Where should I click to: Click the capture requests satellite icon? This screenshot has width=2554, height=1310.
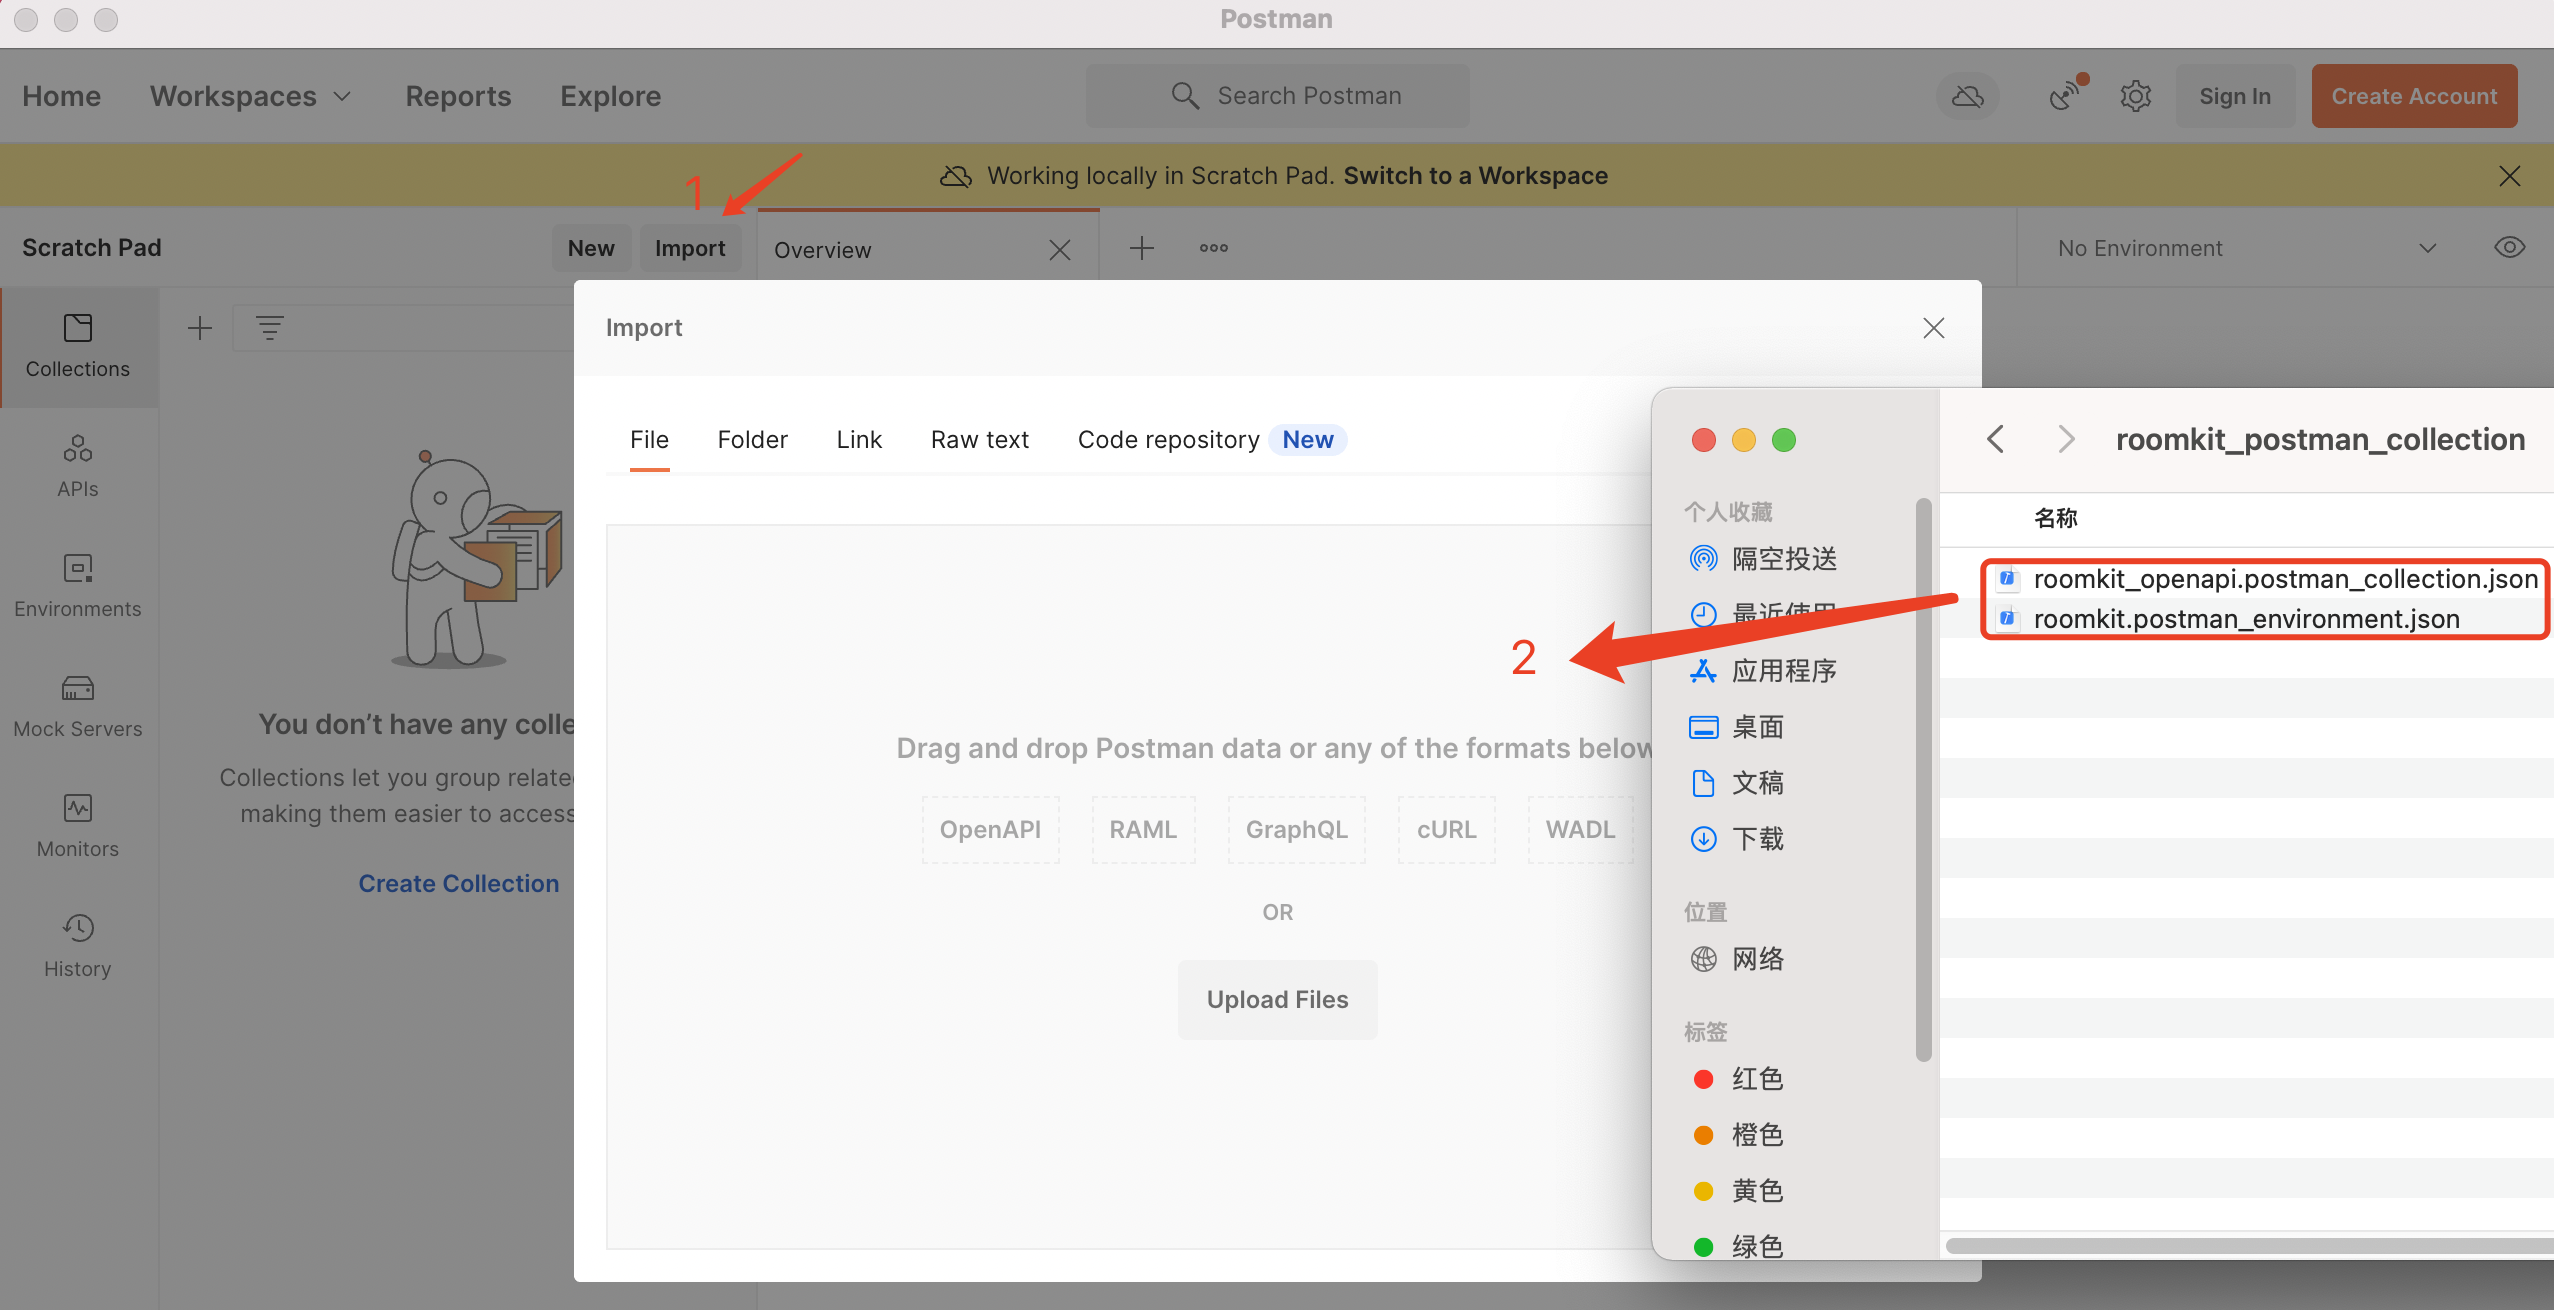tap(2065, 95)
